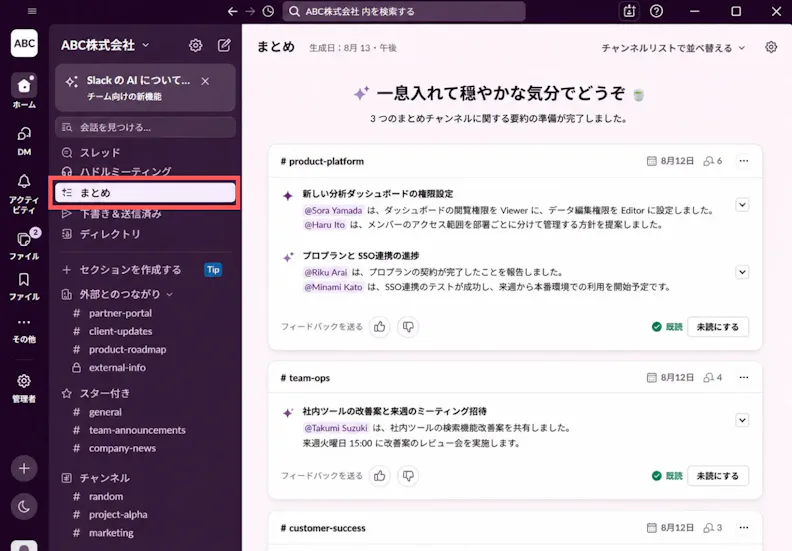The width and height of the screenshot is (792, 551).
Task: Click the @Riku Arai mention
Action: (x=326, y=273)
